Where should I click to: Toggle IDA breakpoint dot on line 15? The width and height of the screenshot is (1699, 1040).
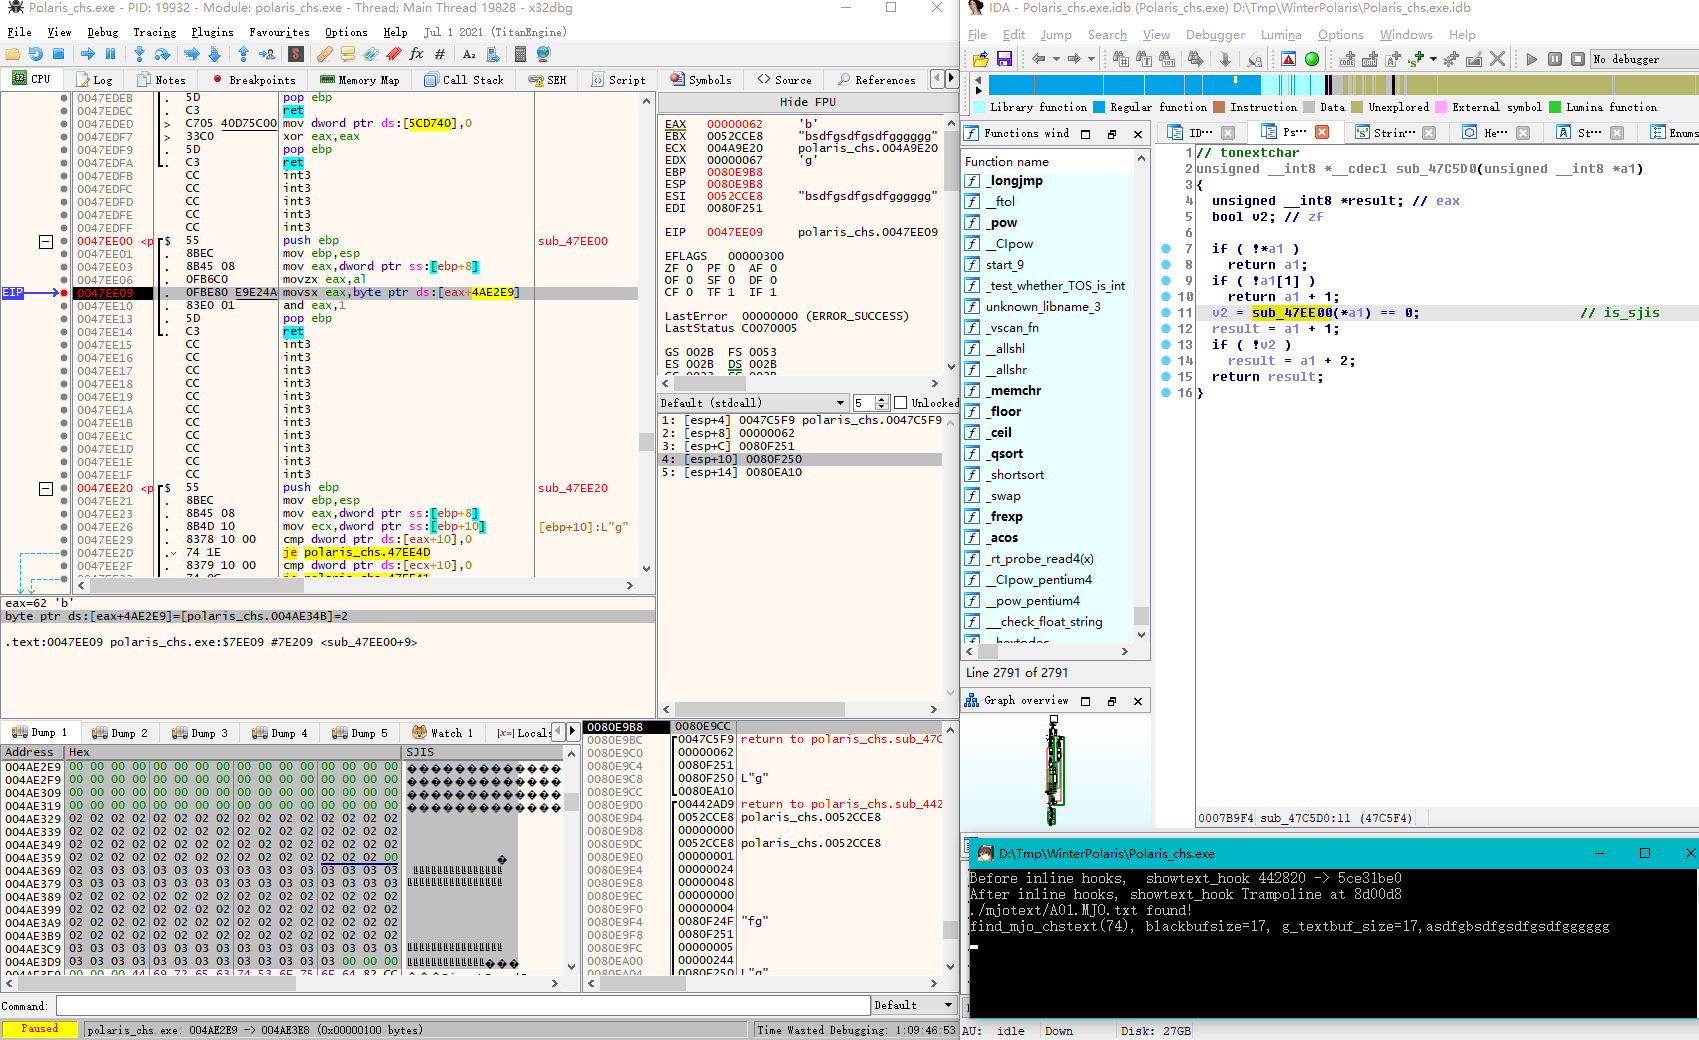1166,377
